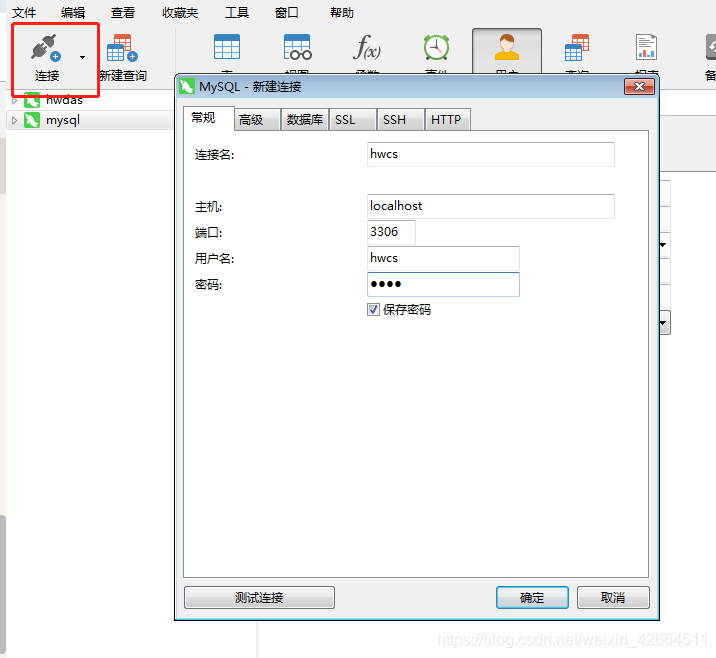Click the New Query (新建查询) toolbar icon
The height and width of the screenshot is (658, 716).
click(x=122, y=48)
